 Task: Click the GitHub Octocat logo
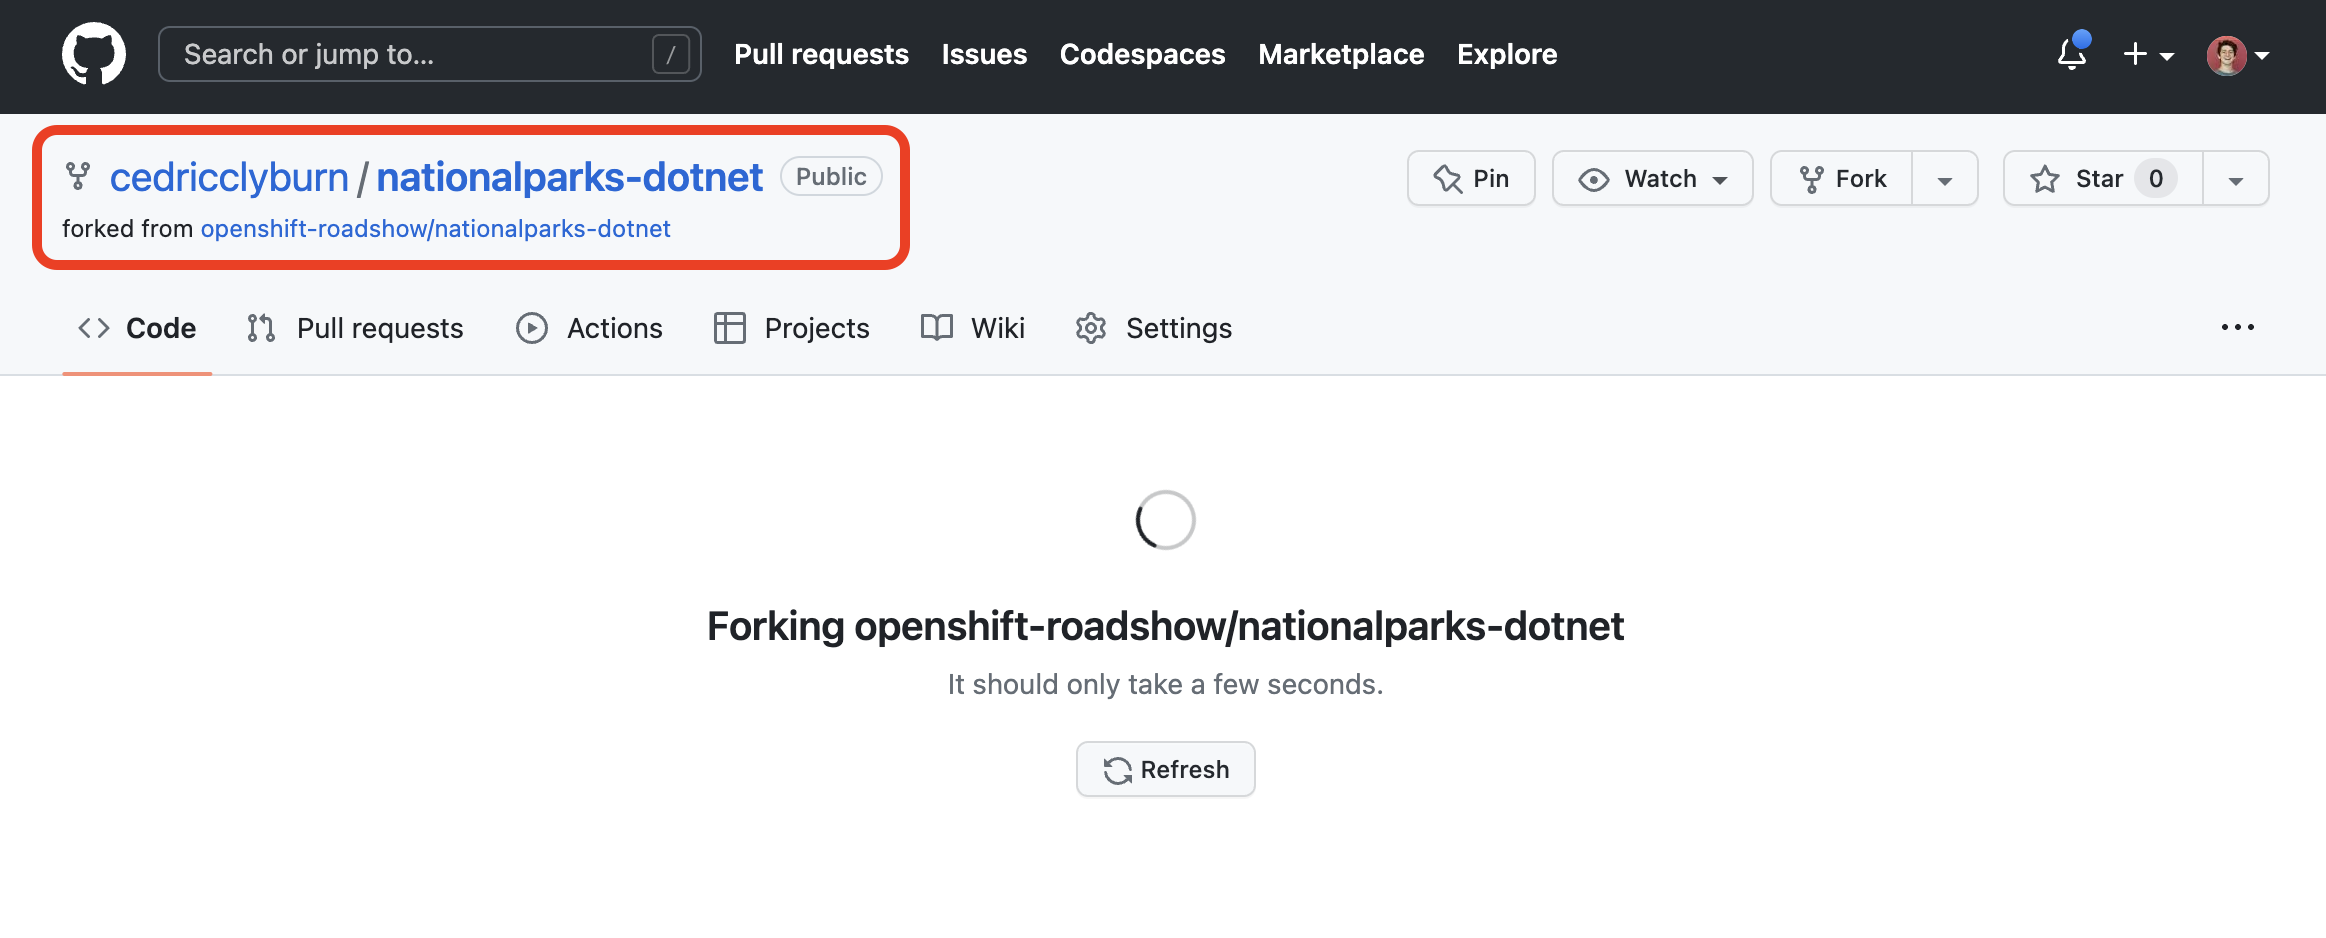pos(94,54)
